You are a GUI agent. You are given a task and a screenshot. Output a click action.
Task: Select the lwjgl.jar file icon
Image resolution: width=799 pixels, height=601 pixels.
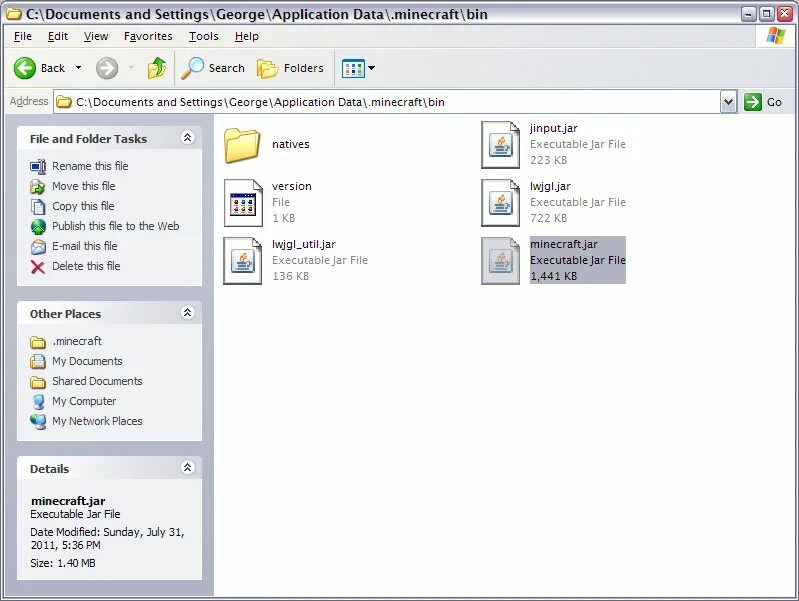point(500,203)
